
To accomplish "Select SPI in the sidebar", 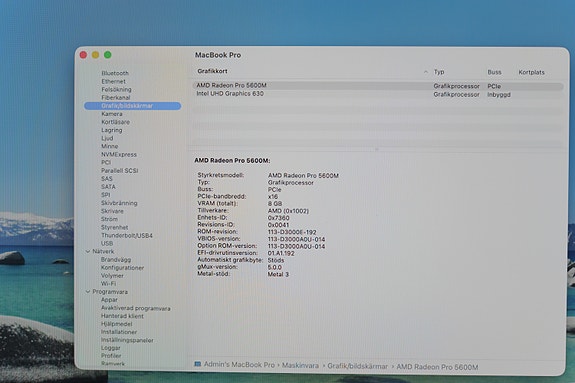I will 105,195.
